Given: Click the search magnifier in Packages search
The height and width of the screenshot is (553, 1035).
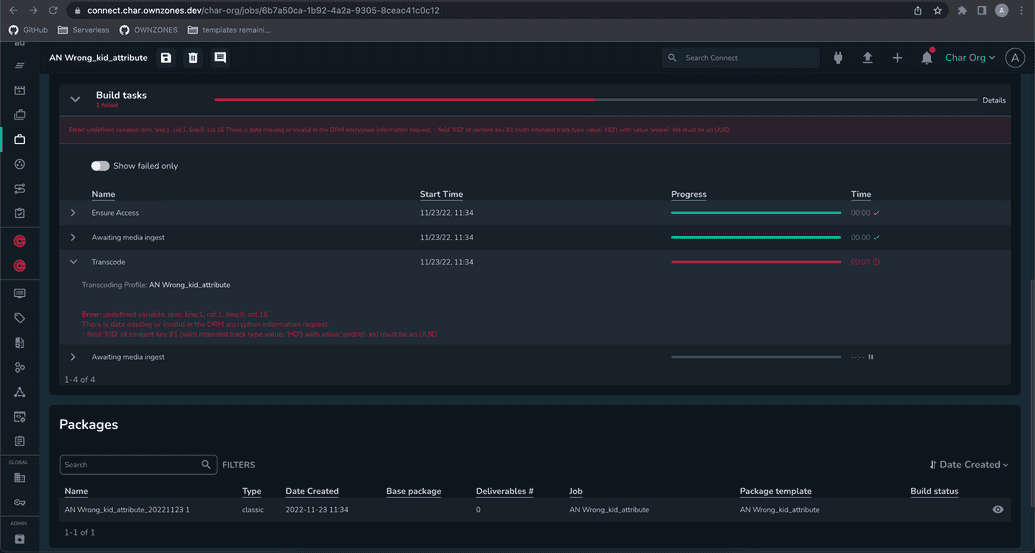Looking at the screenshot, I should pos(206,465).
